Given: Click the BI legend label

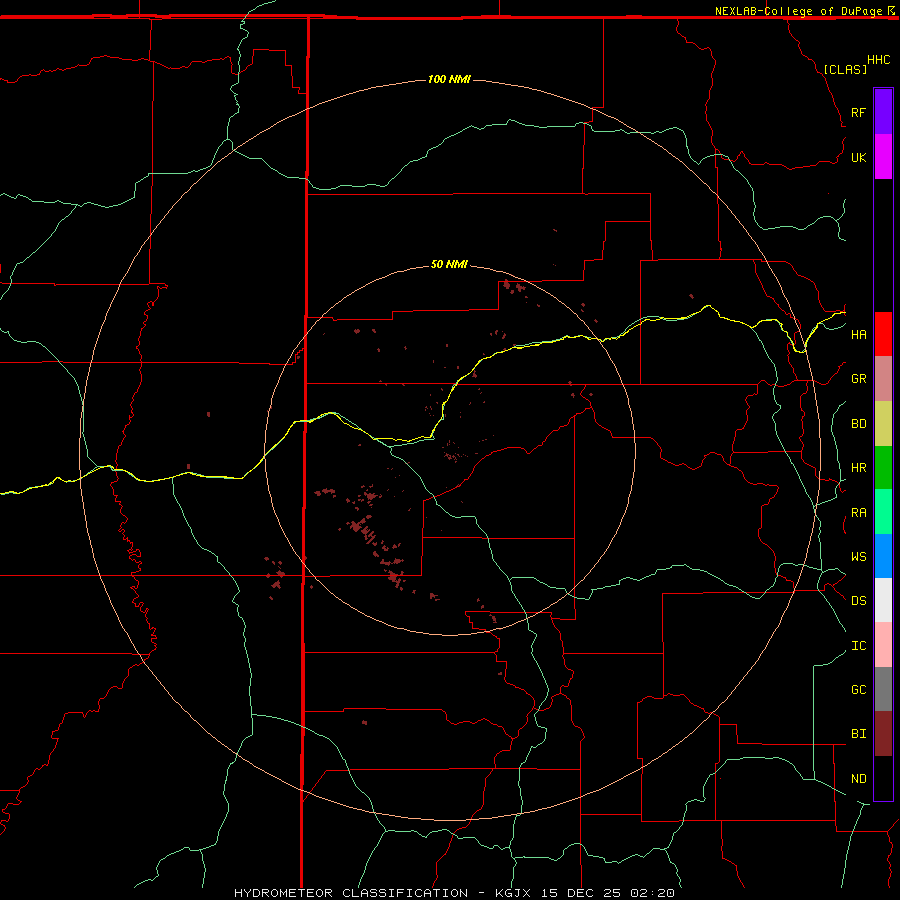Looking at the screenshot, I should (858, 734).
